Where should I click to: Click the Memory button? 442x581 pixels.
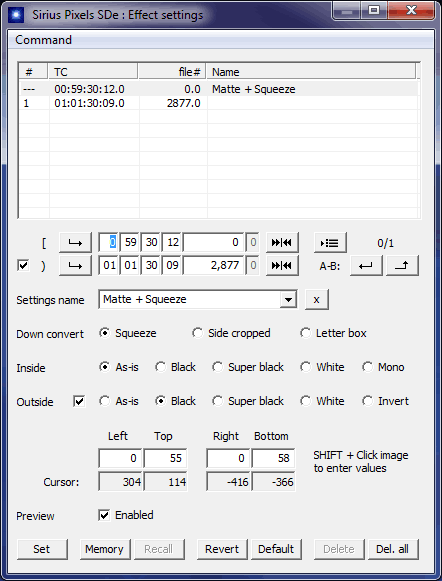(x=104, y=549)
